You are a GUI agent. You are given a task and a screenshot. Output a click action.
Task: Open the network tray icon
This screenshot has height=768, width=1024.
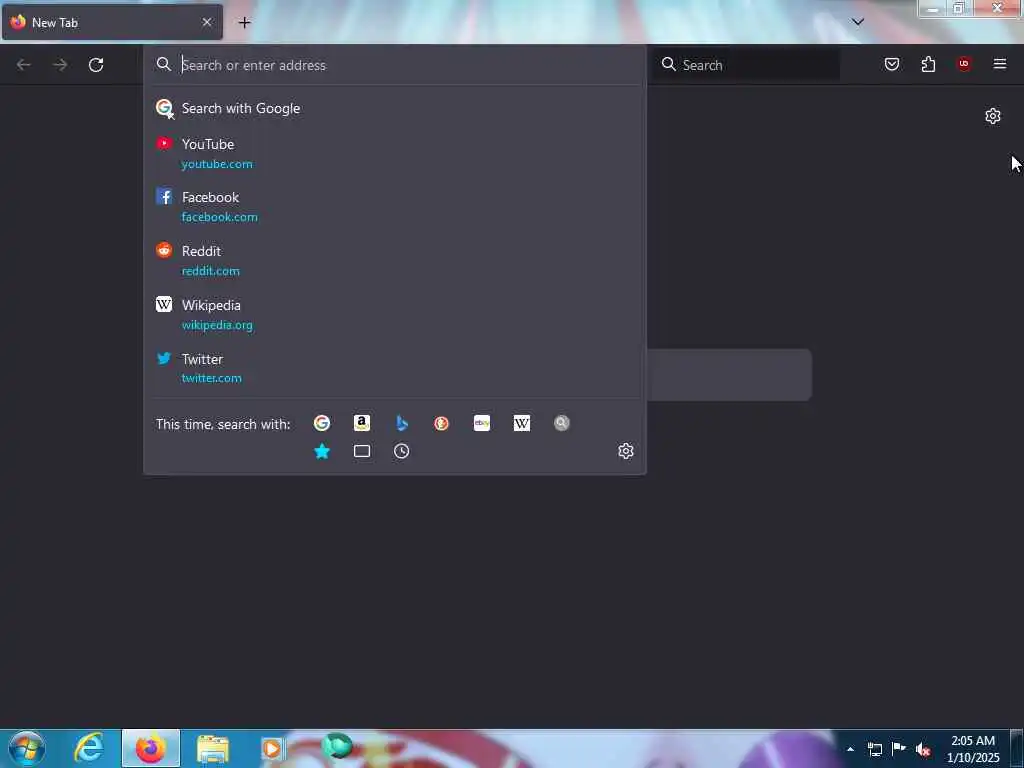pos(874,749)
